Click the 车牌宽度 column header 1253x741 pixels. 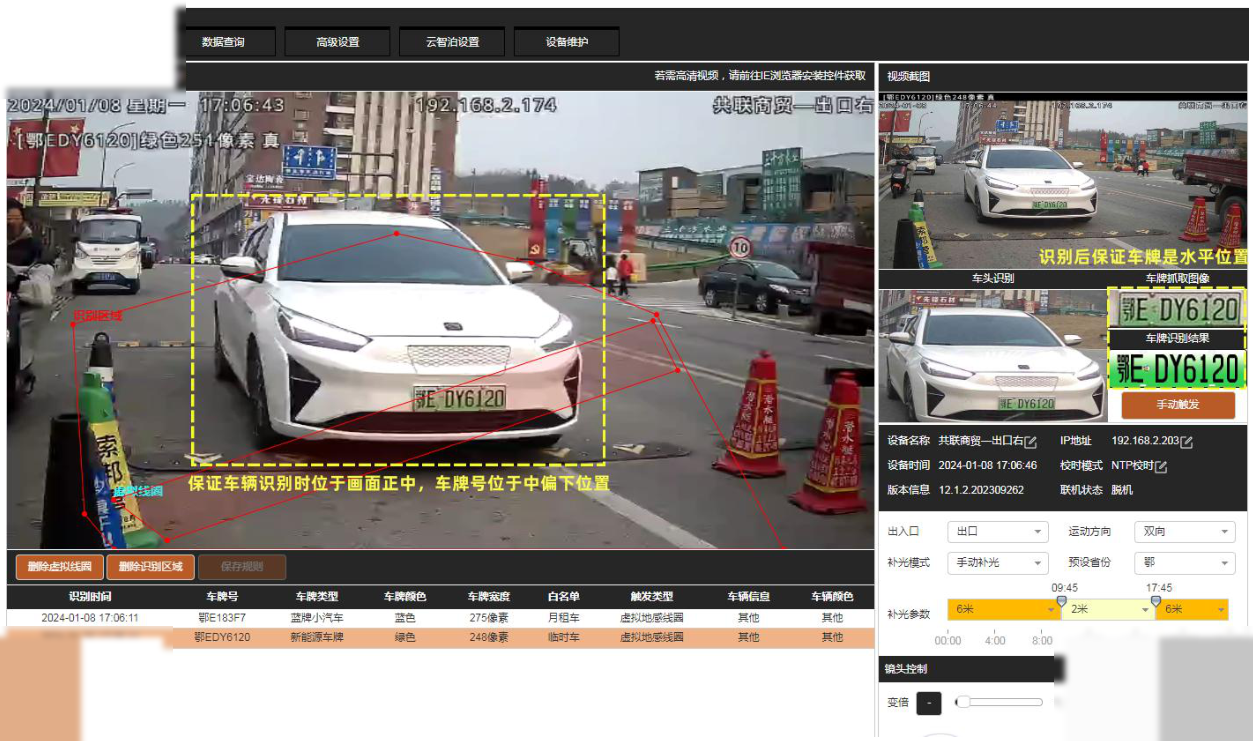tap(489, 596)
